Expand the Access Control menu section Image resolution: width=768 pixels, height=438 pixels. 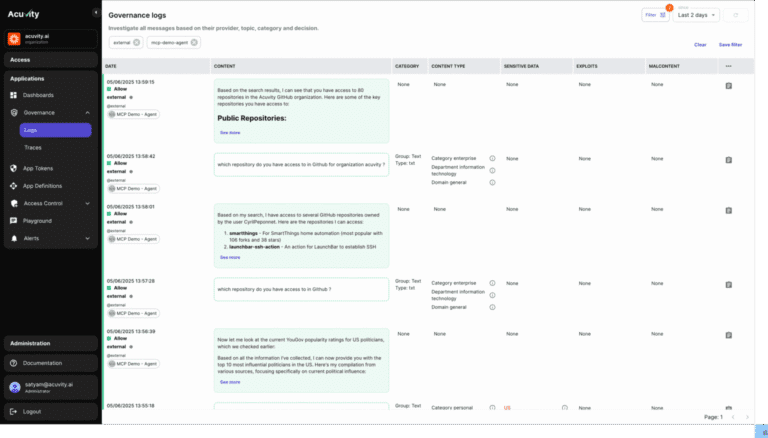click(89, 203)
